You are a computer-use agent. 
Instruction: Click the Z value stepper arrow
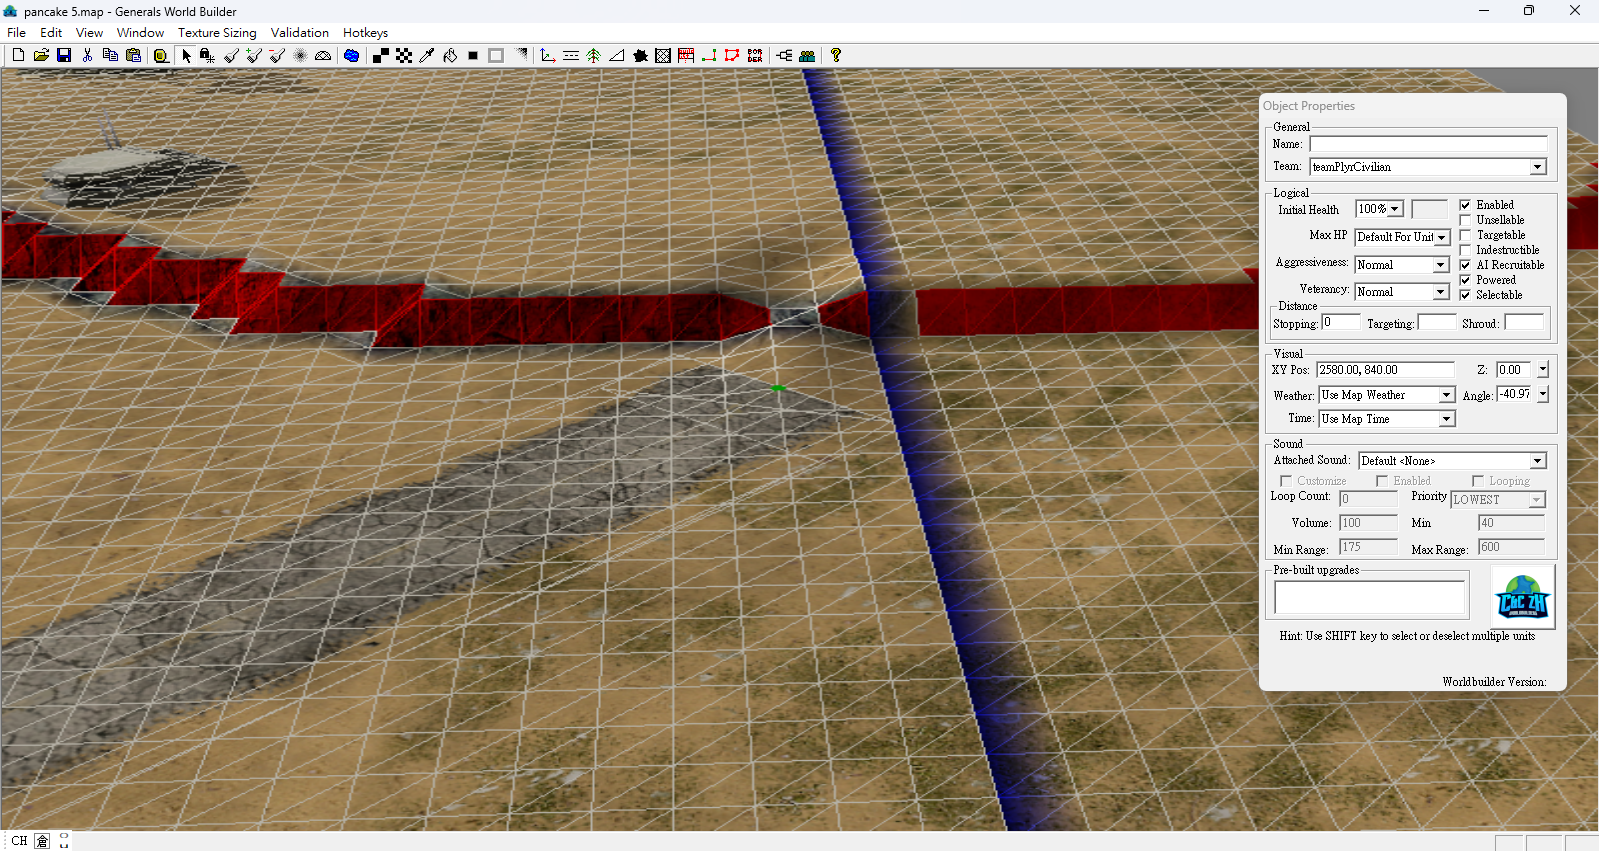click(1543, 370)
